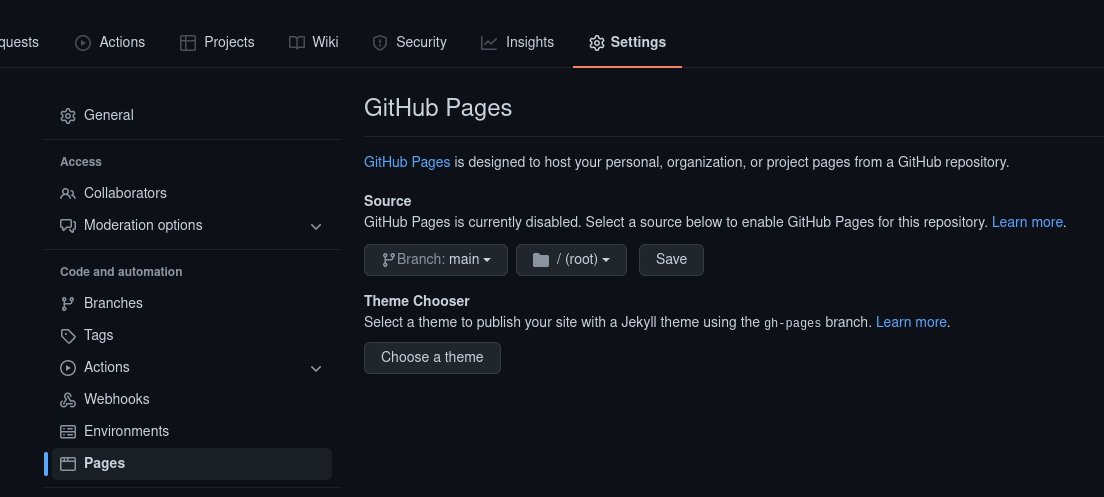Switch to the Actions tab
Image resolution: width=1104 pixels, height=497 pixels.
click(x=110, y=42)
